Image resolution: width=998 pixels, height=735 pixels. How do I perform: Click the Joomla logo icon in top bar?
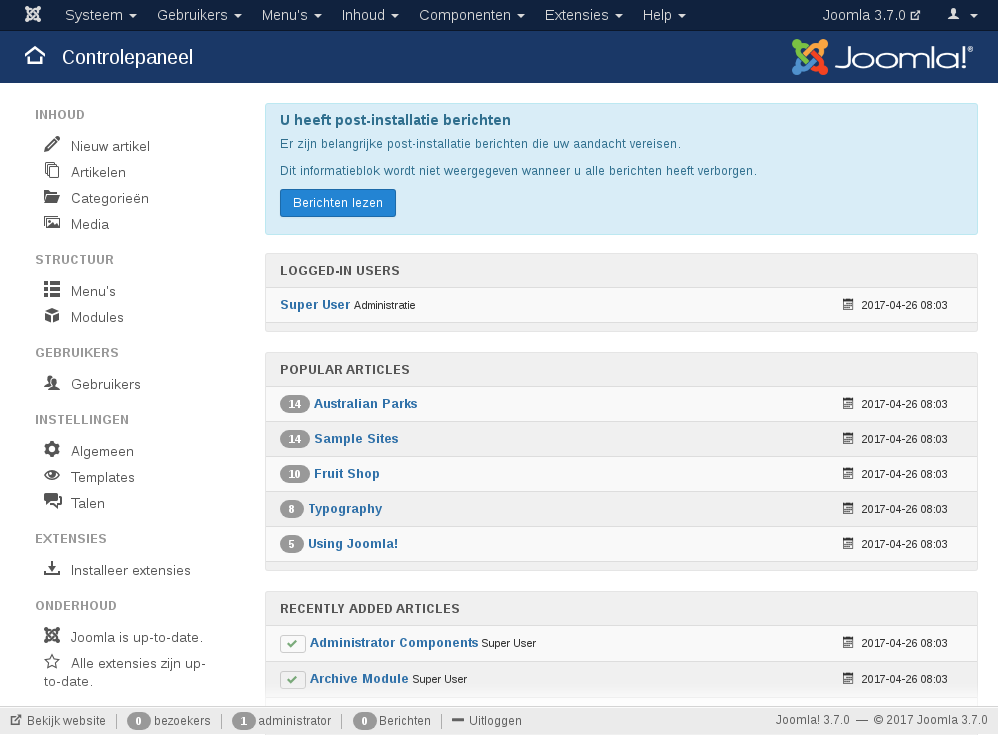point(33,15)
